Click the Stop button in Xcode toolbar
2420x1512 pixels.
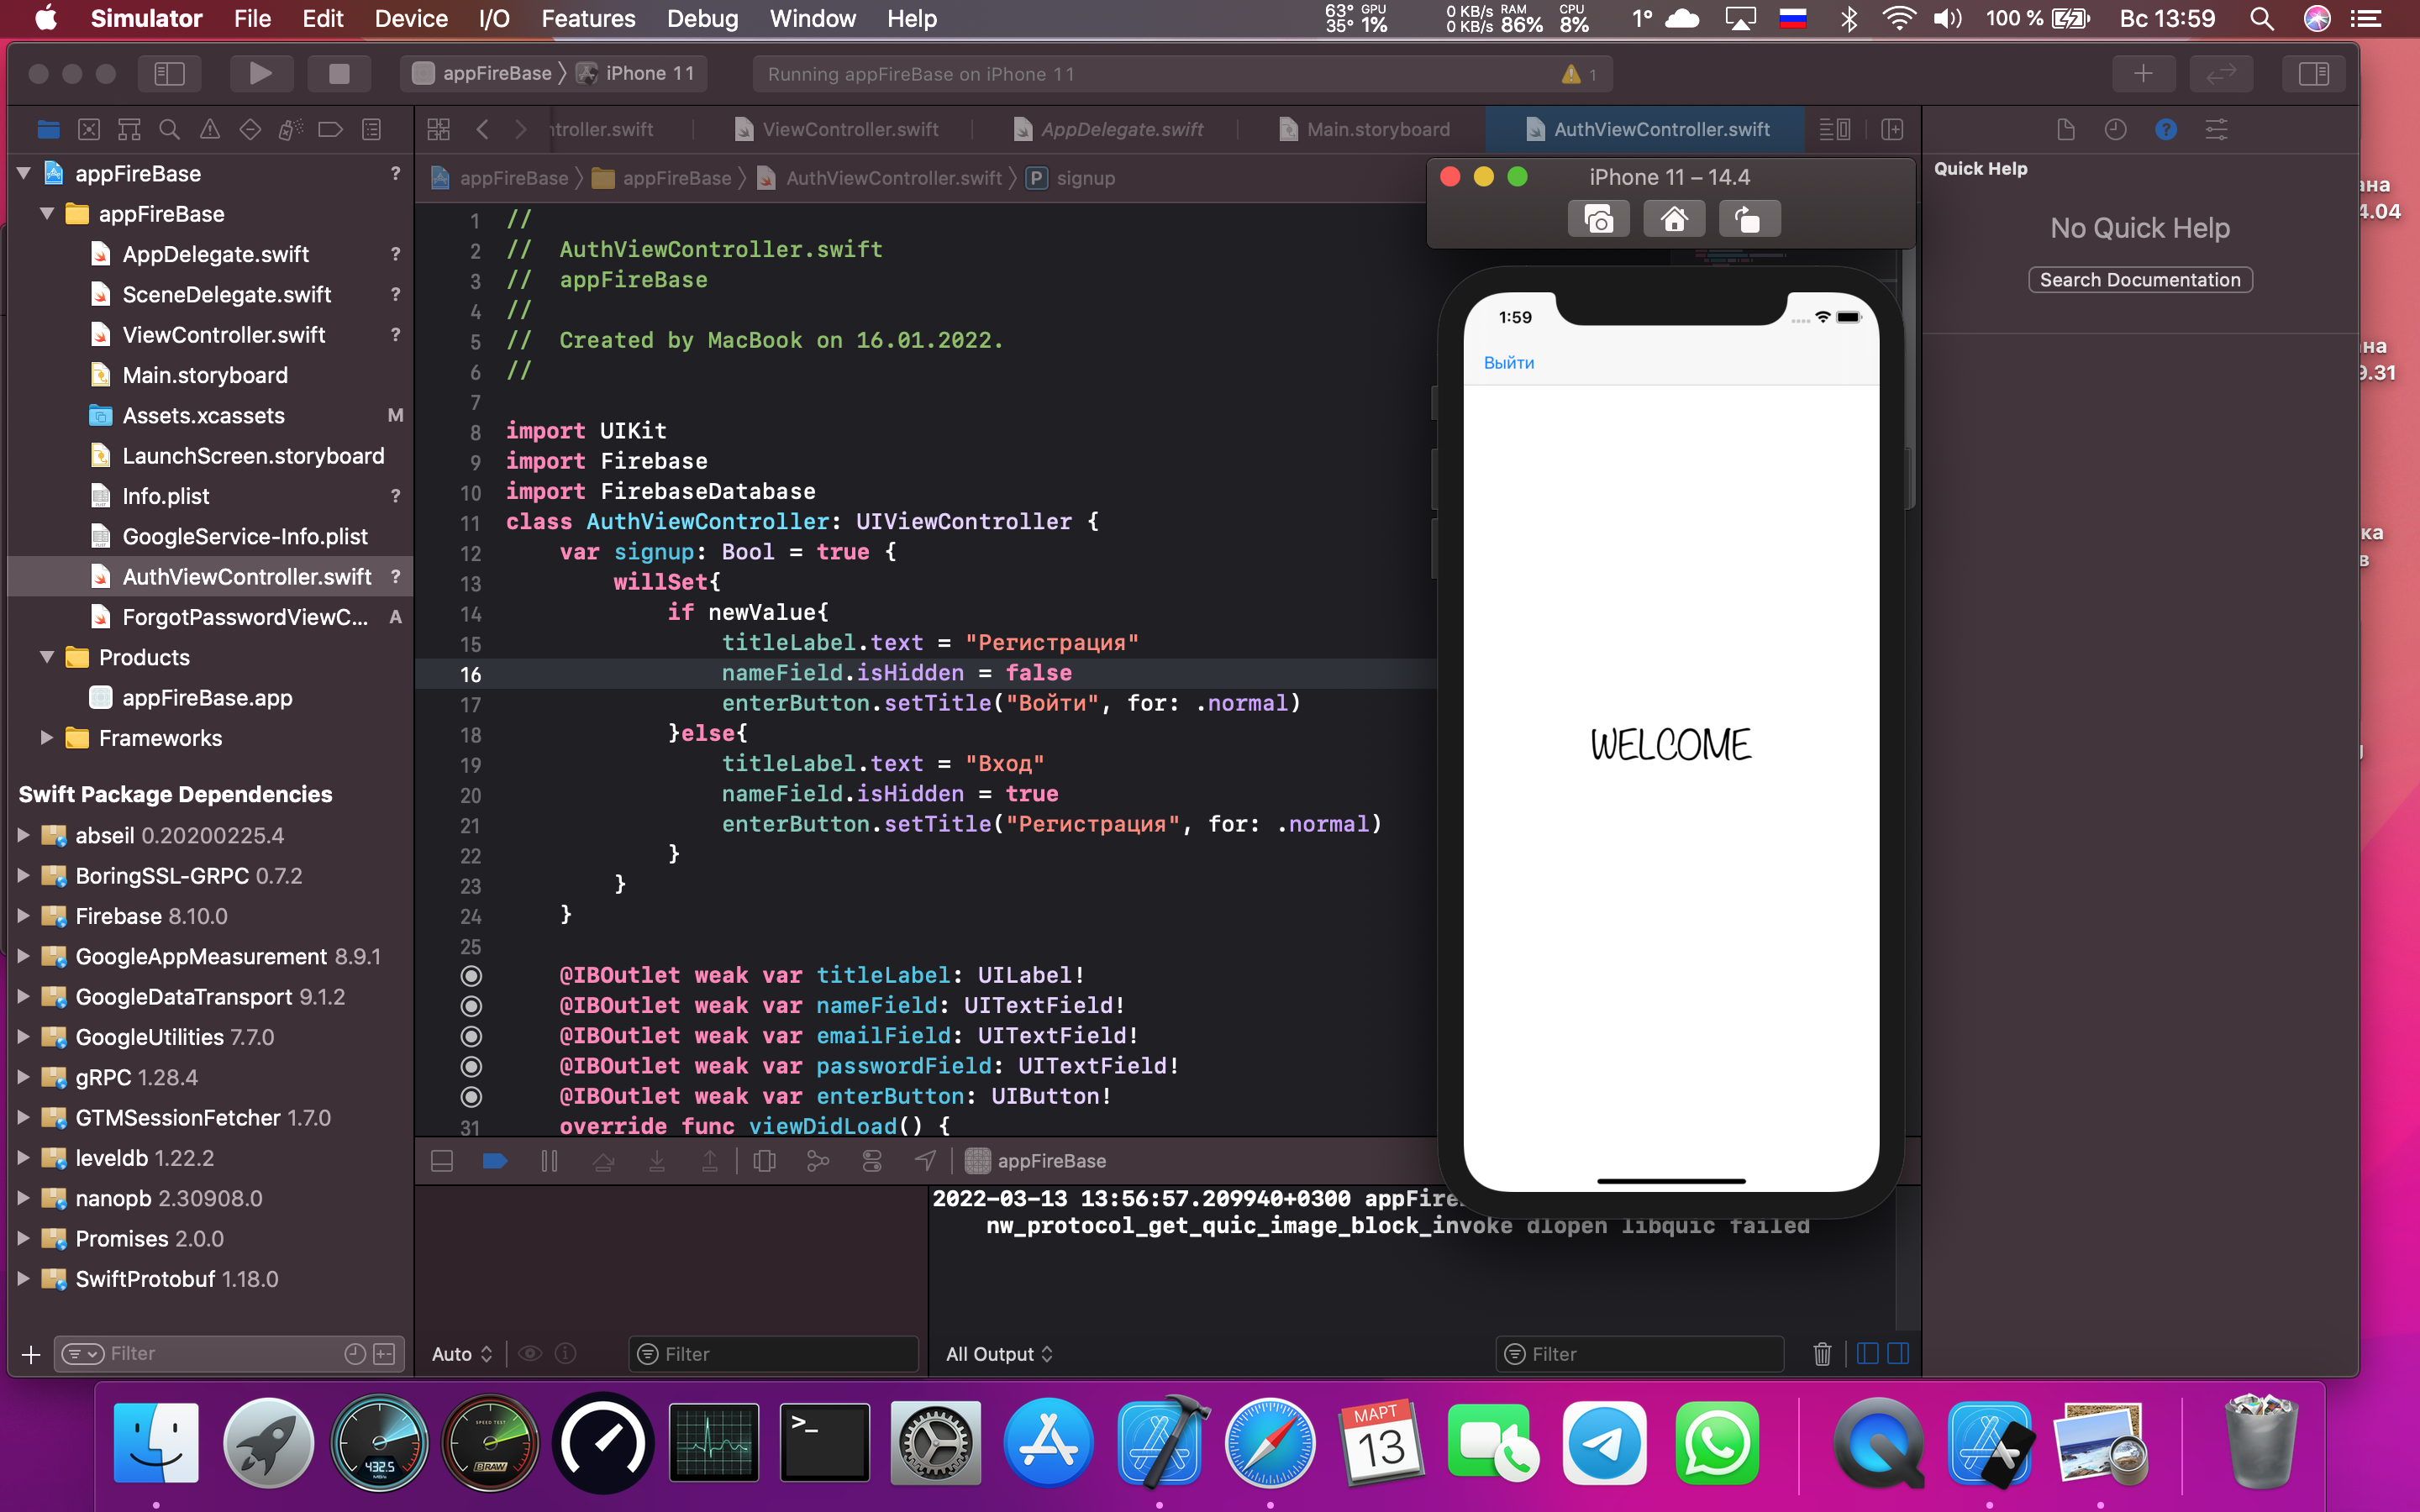339,73
